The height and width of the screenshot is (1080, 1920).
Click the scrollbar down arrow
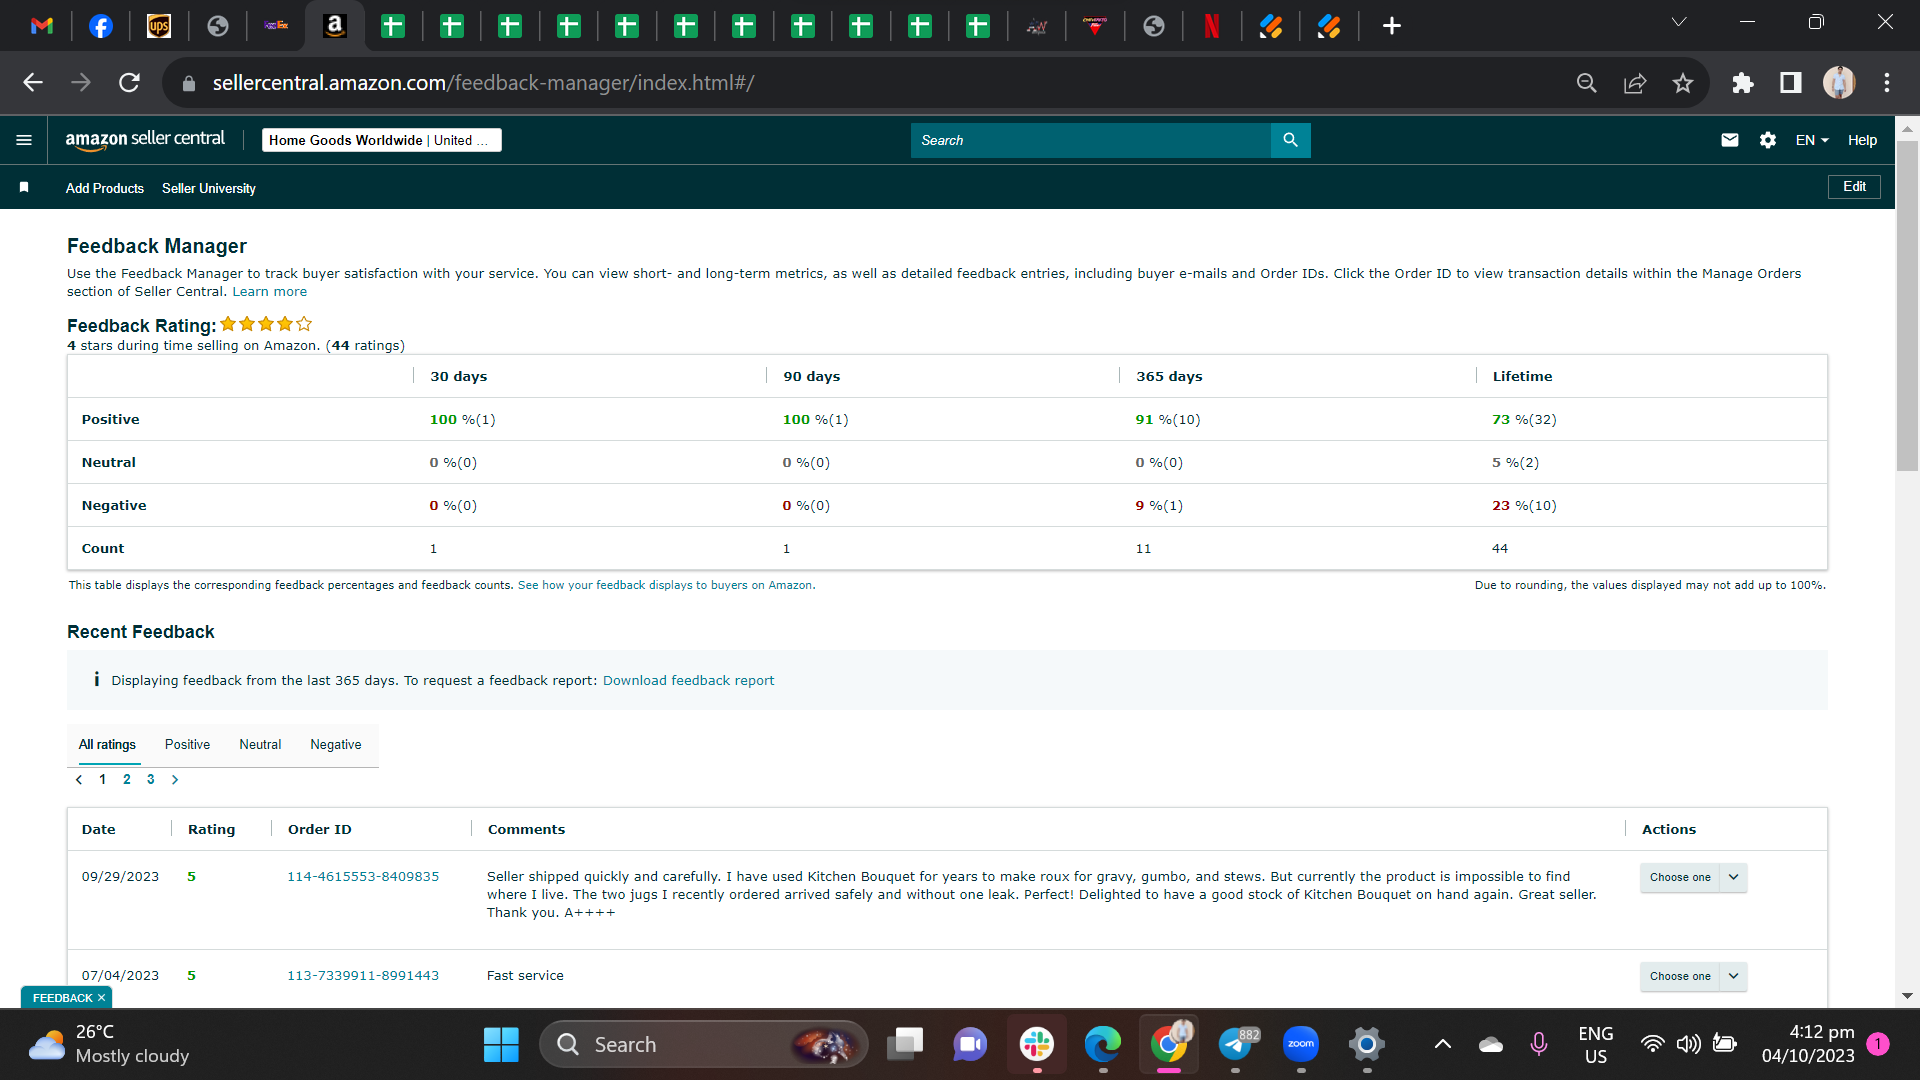tap(1908, 996)
